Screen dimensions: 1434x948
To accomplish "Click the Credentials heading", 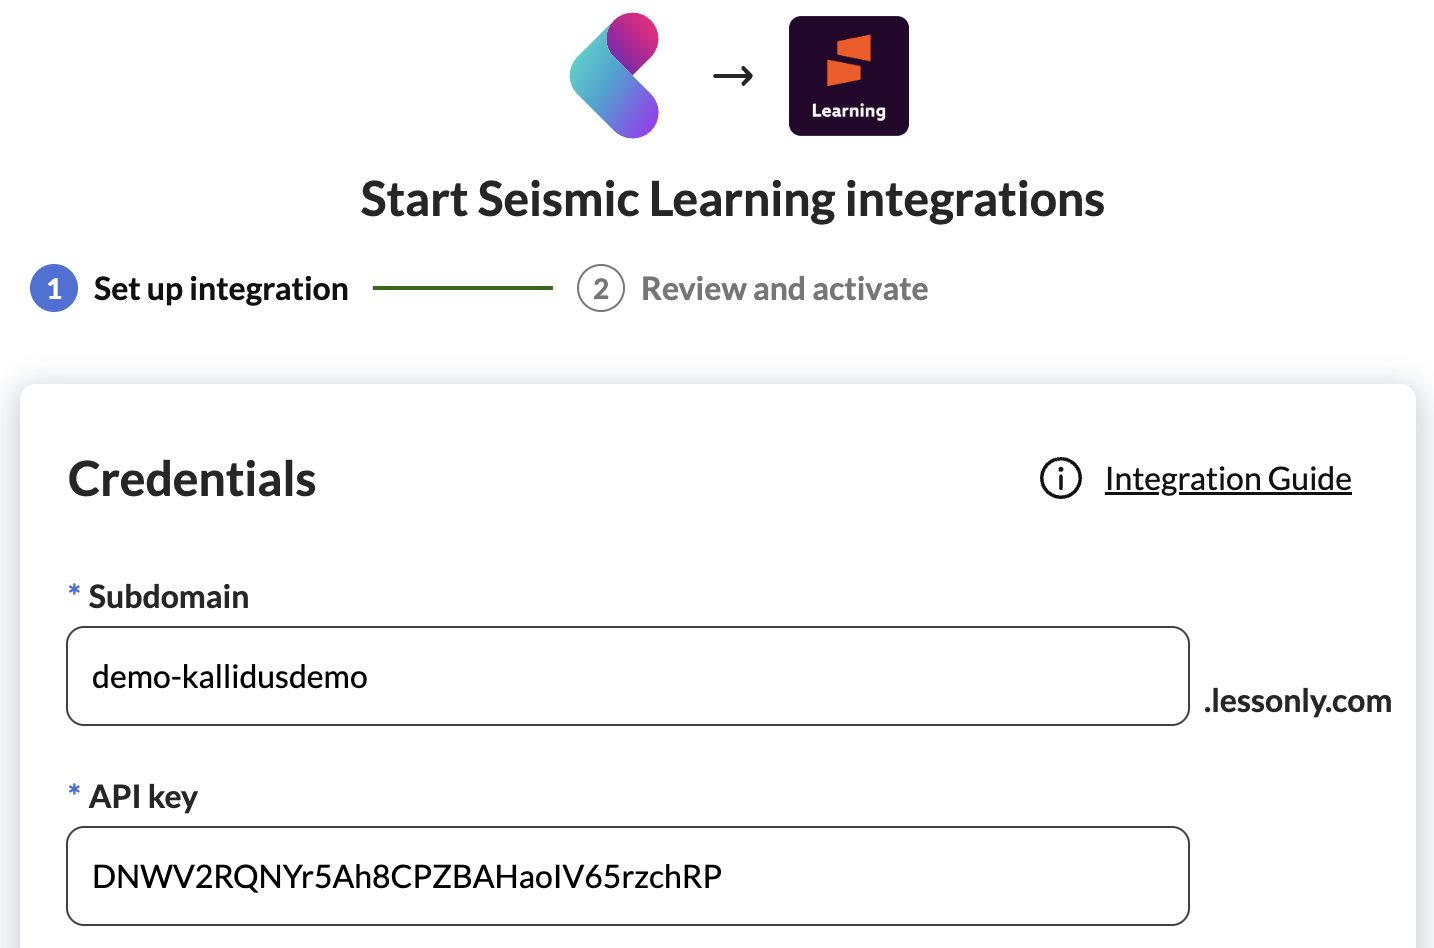I will [191, 479].
